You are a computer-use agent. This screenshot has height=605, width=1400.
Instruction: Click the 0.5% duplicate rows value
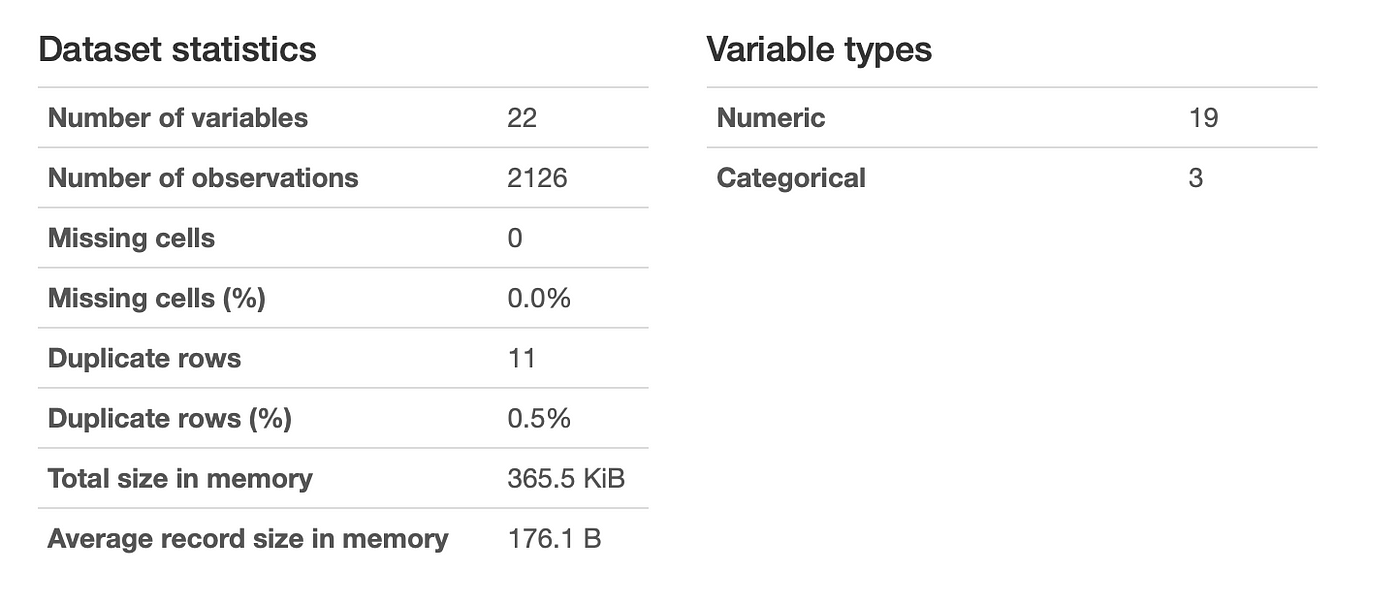point(539,418)
